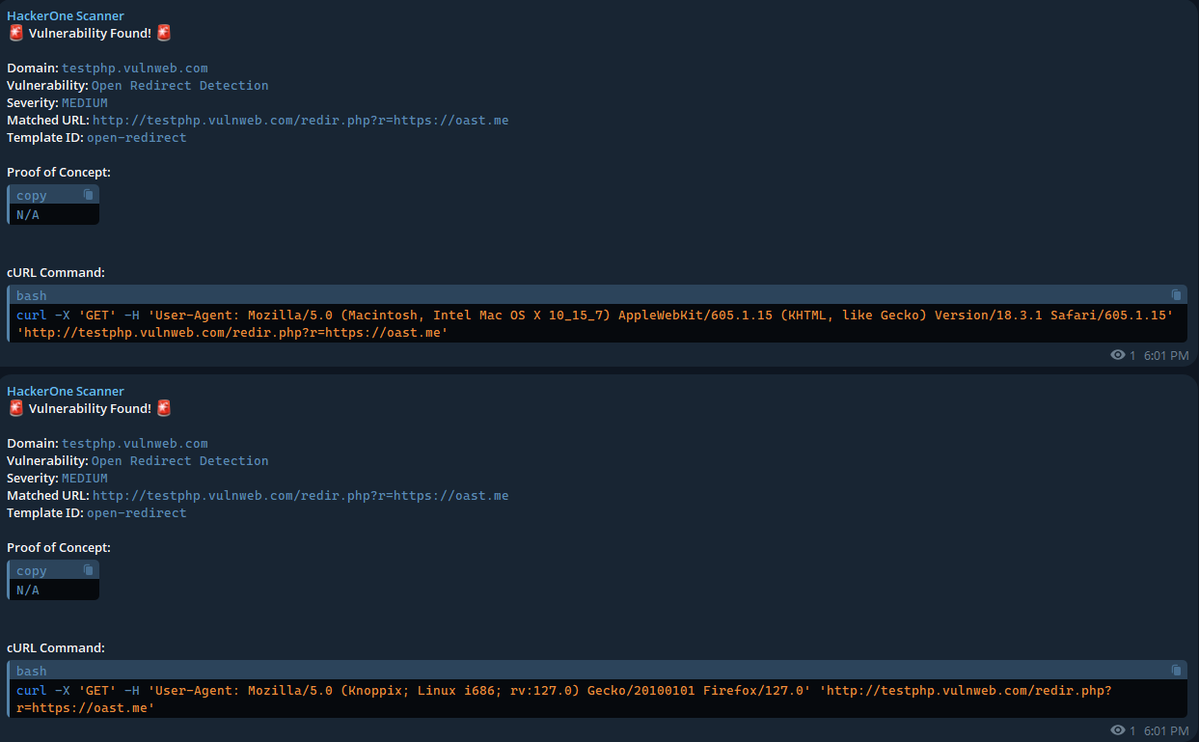Click the Knoppix Firefox curl command text

564,699
